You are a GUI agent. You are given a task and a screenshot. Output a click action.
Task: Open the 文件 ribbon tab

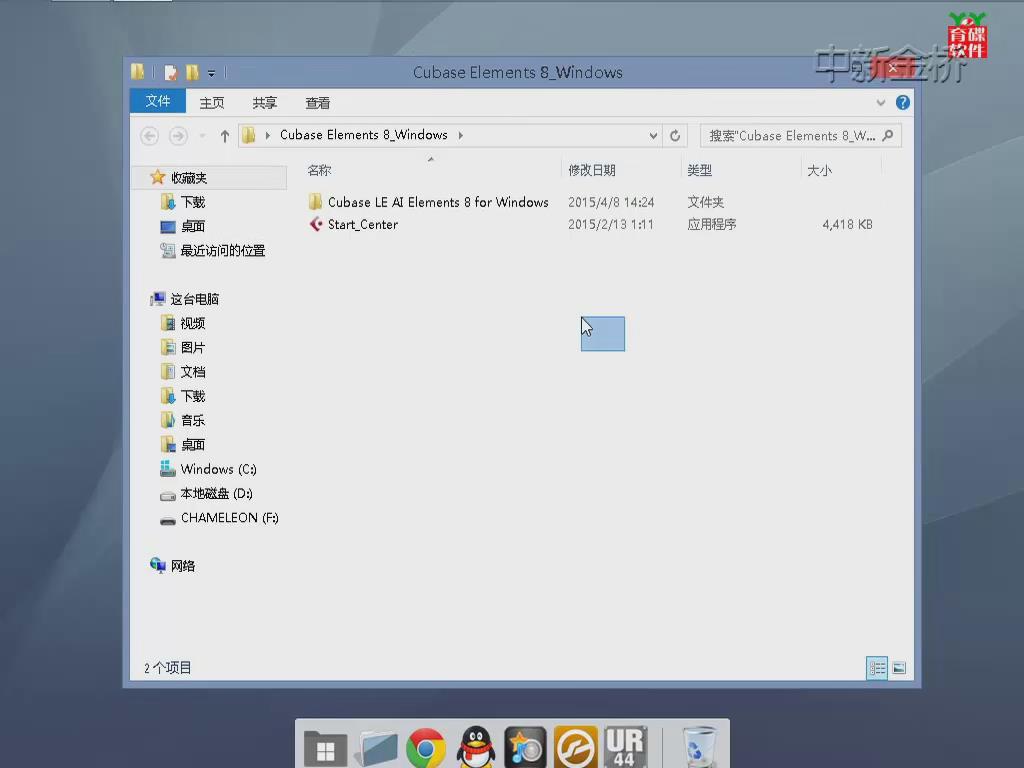(158, 102)
